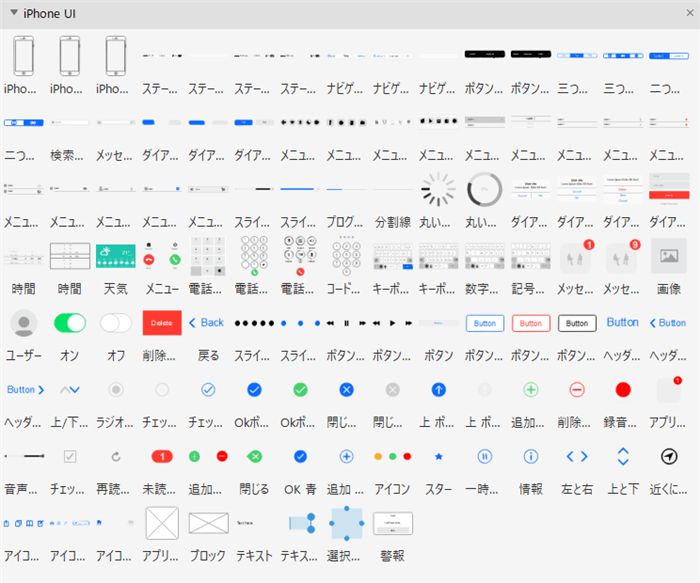Select the 再読 reload arrow shape
Image resolution: width=700 pixels, height=583 pixels.
(116, 456)
